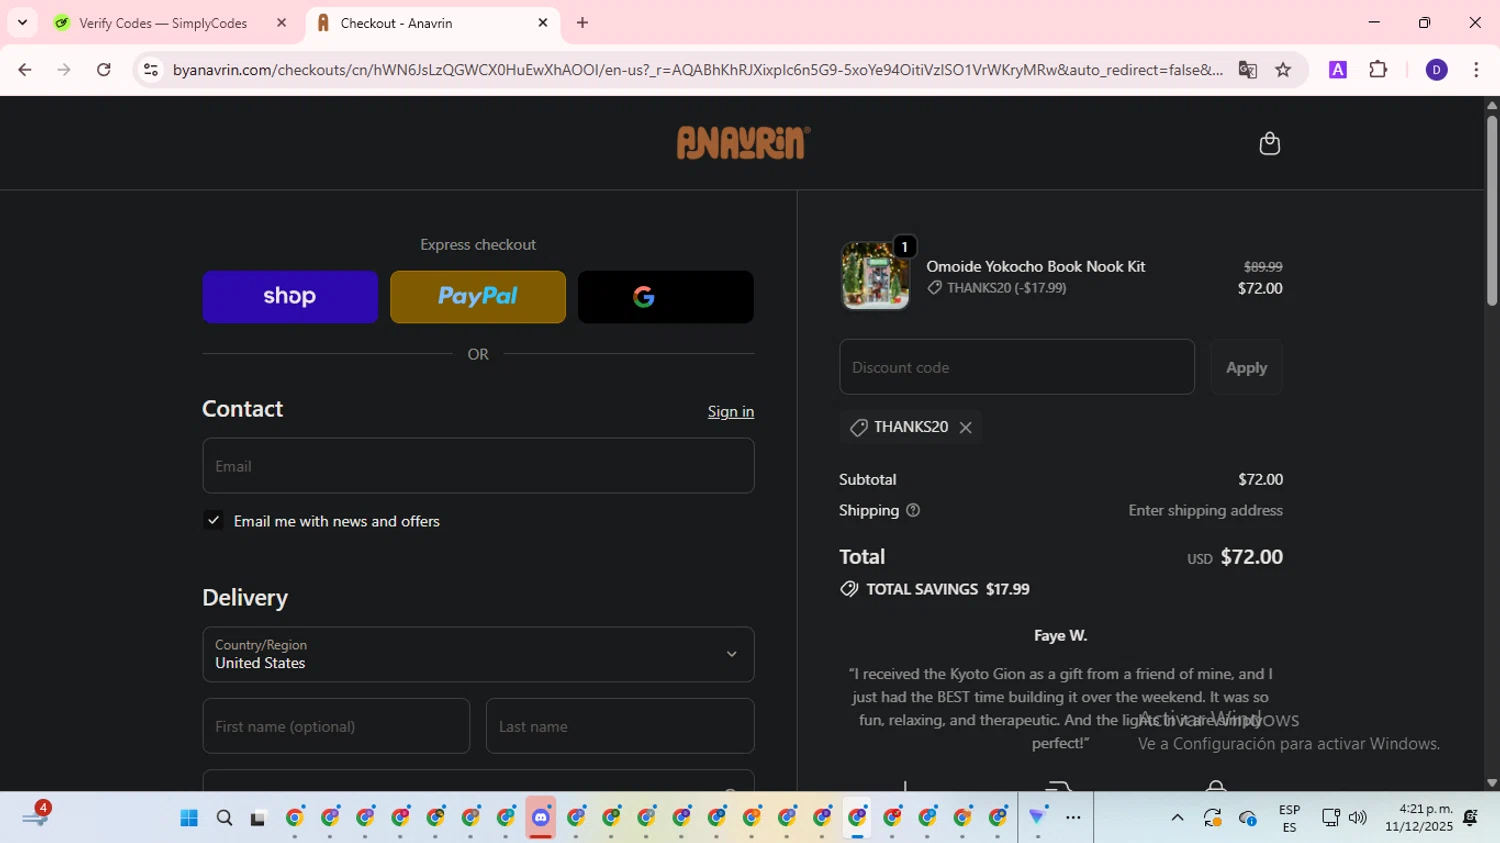Open clock and date 4:21 p. m.
Image resolution: width=1500 pixels, height=843 pixels.
(x=1419, y=818)
